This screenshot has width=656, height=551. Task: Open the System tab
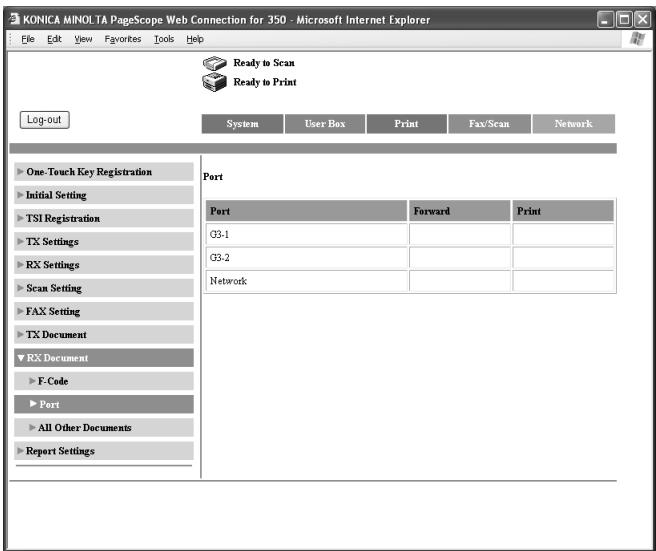click(242, 124)
